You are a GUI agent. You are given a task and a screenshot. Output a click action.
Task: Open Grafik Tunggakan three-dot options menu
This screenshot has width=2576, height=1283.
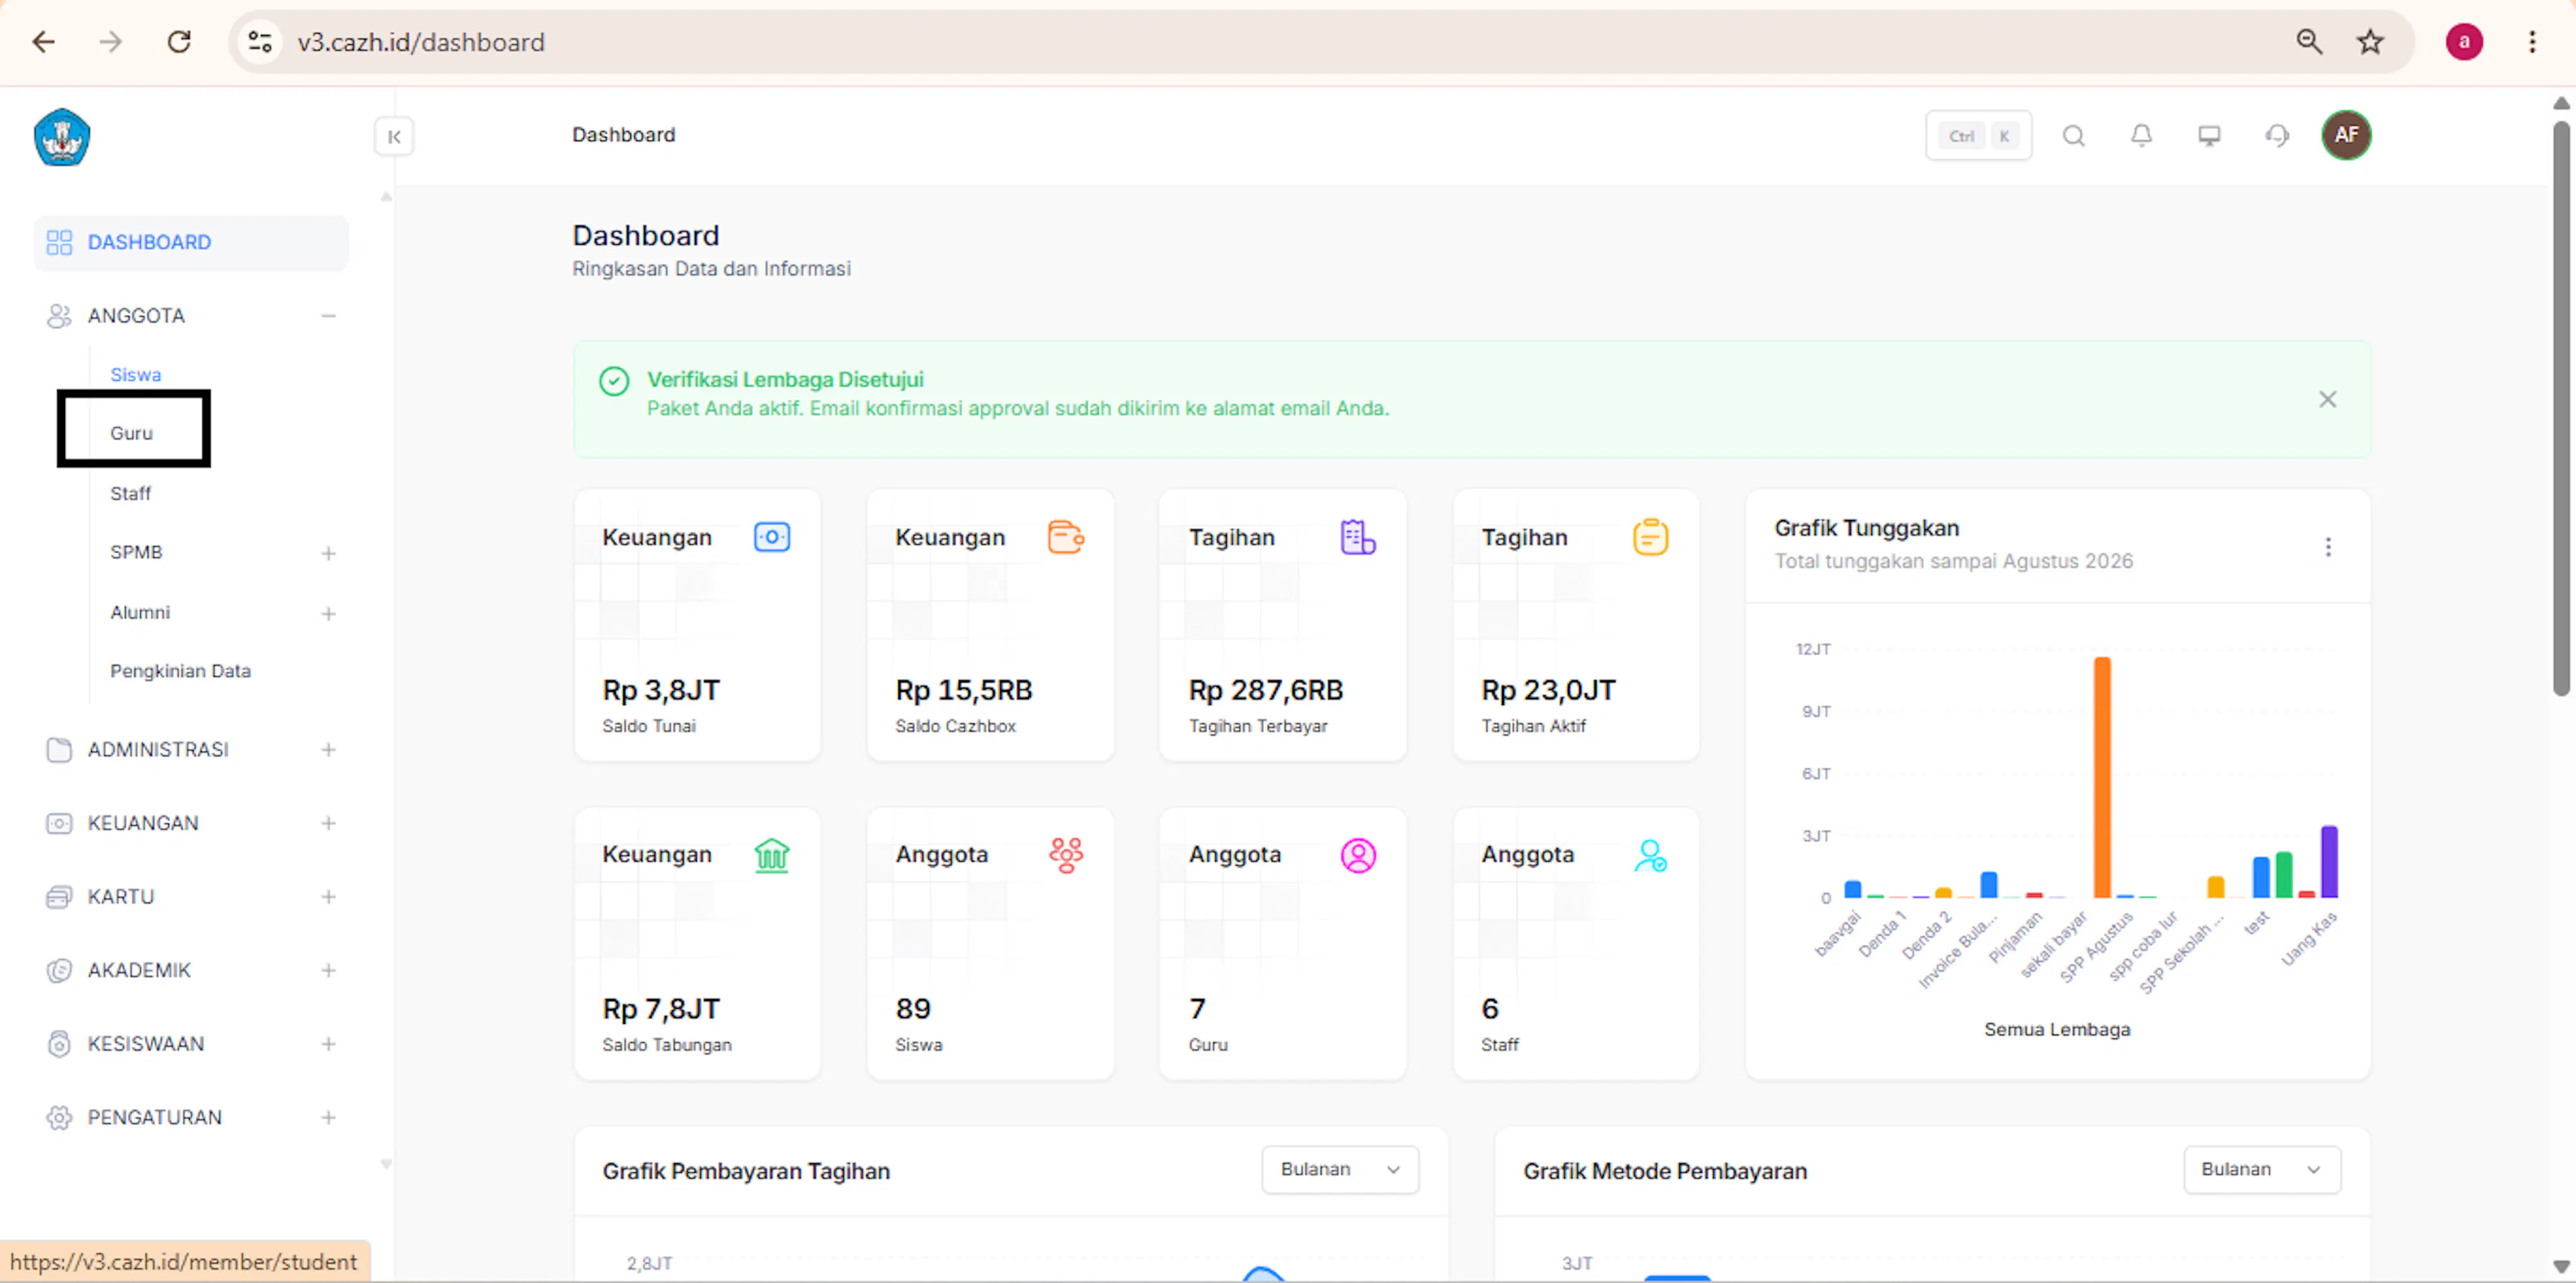[2328, 547]
